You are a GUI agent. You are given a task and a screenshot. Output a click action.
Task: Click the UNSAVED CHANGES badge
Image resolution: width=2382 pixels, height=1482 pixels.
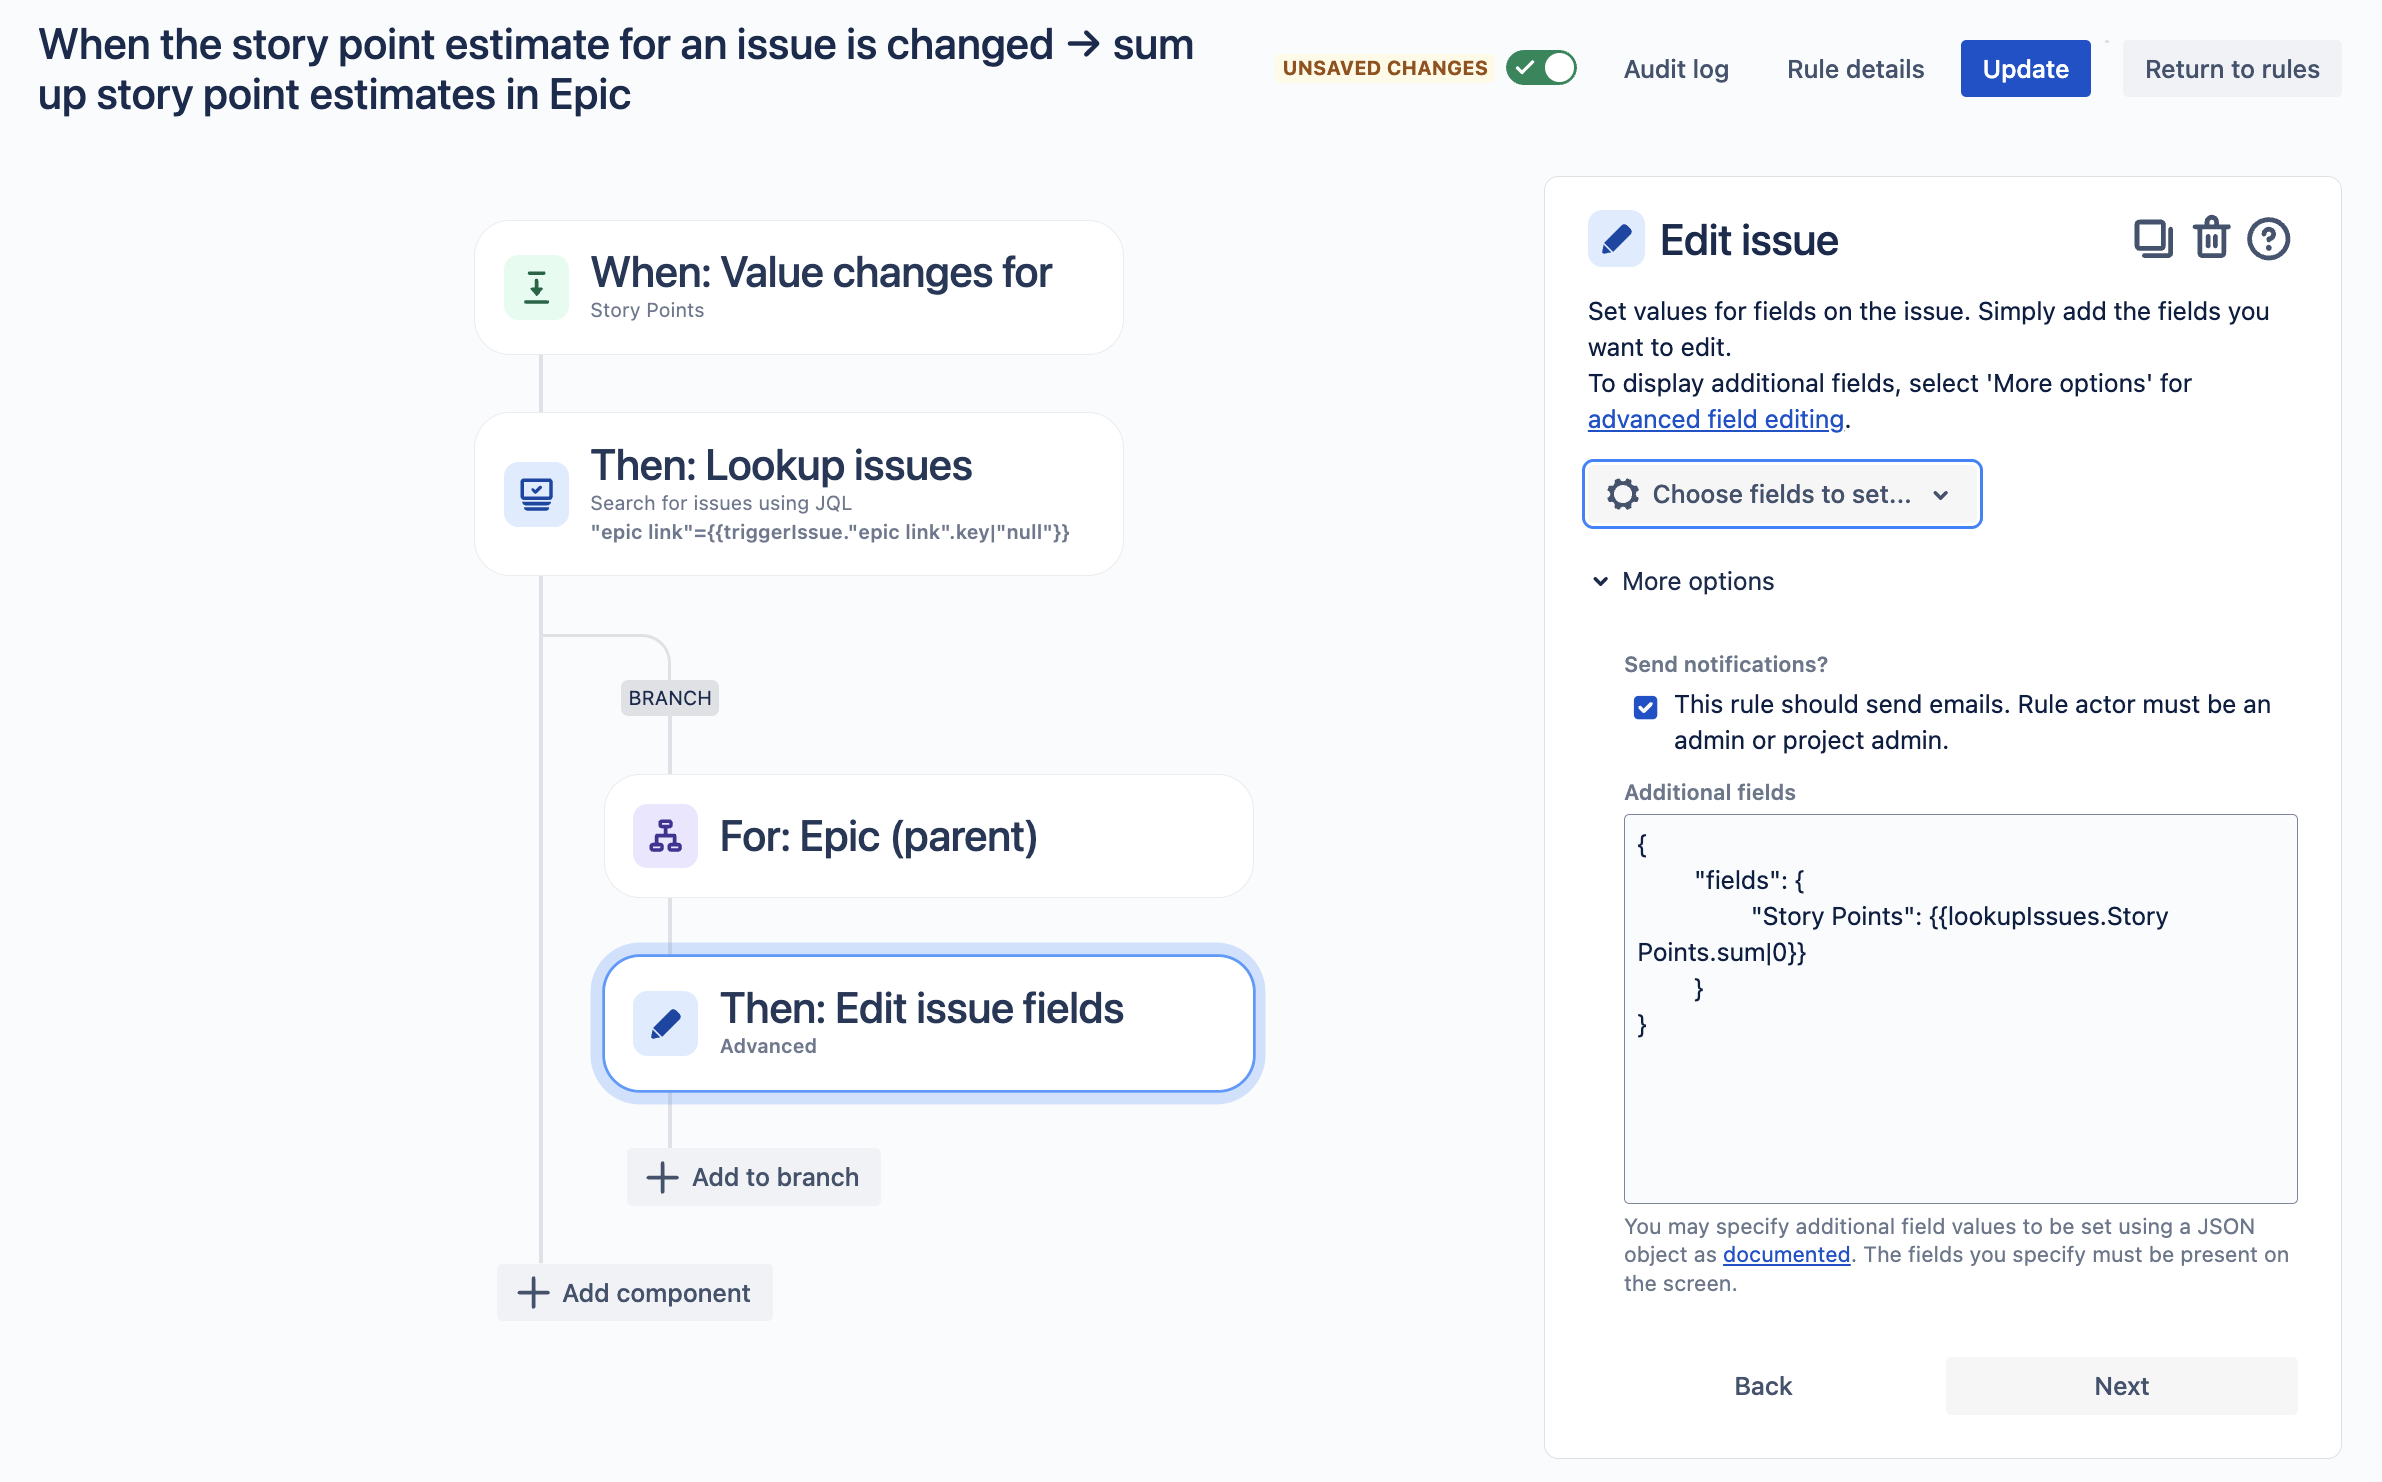click(1385, 68)
